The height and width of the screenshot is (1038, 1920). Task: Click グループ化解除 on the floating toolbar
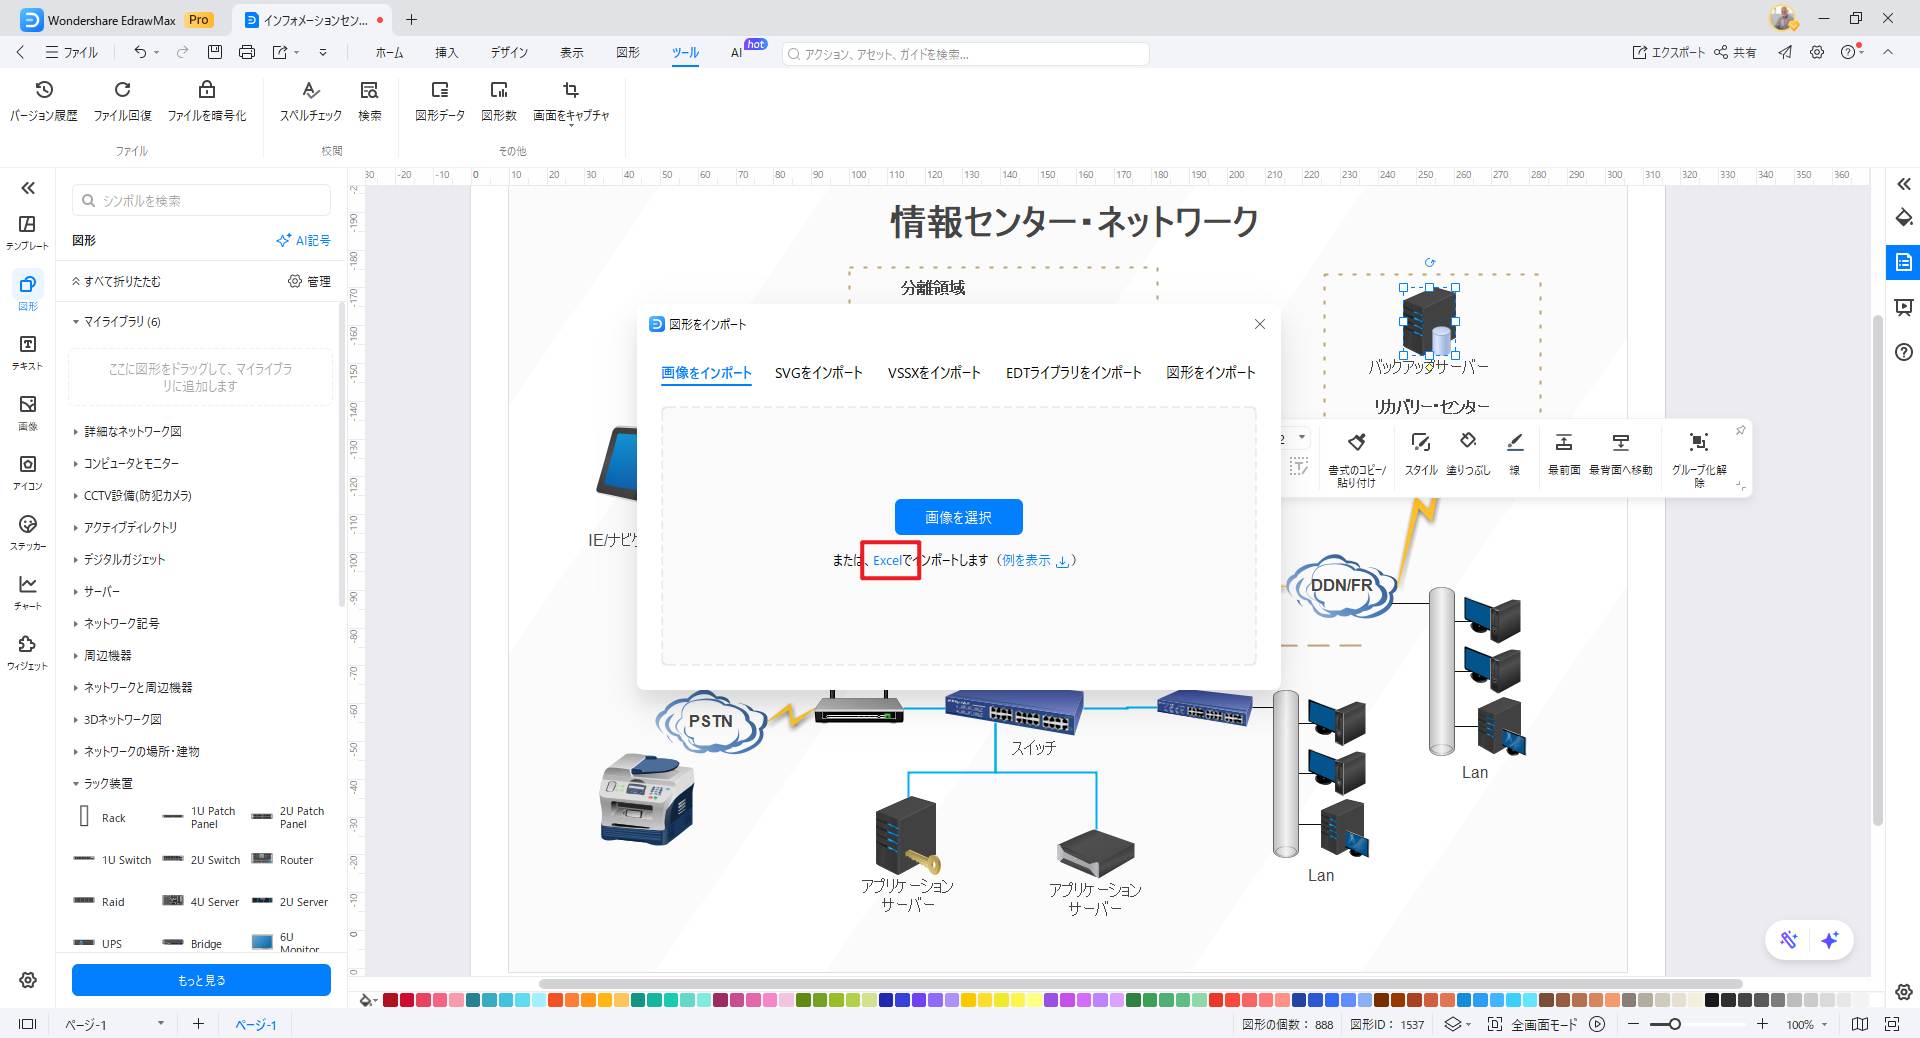click(x=1697, y=455)
